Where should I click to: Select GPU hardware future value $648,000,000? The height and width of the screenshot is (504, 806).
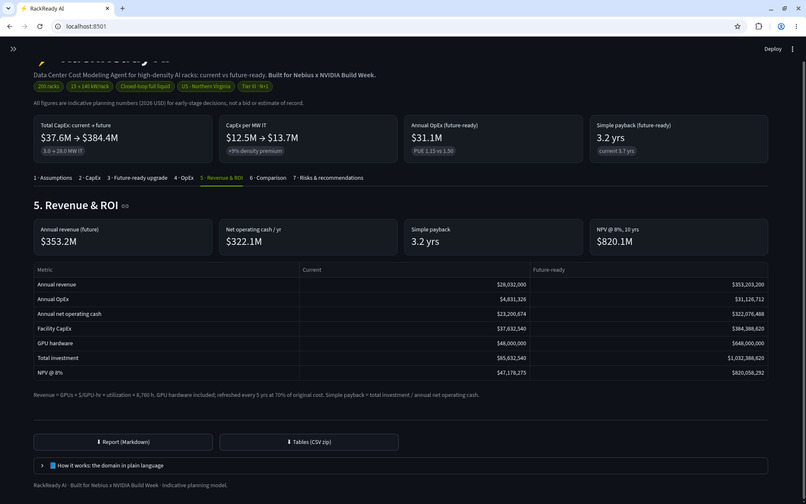point(748,344)
